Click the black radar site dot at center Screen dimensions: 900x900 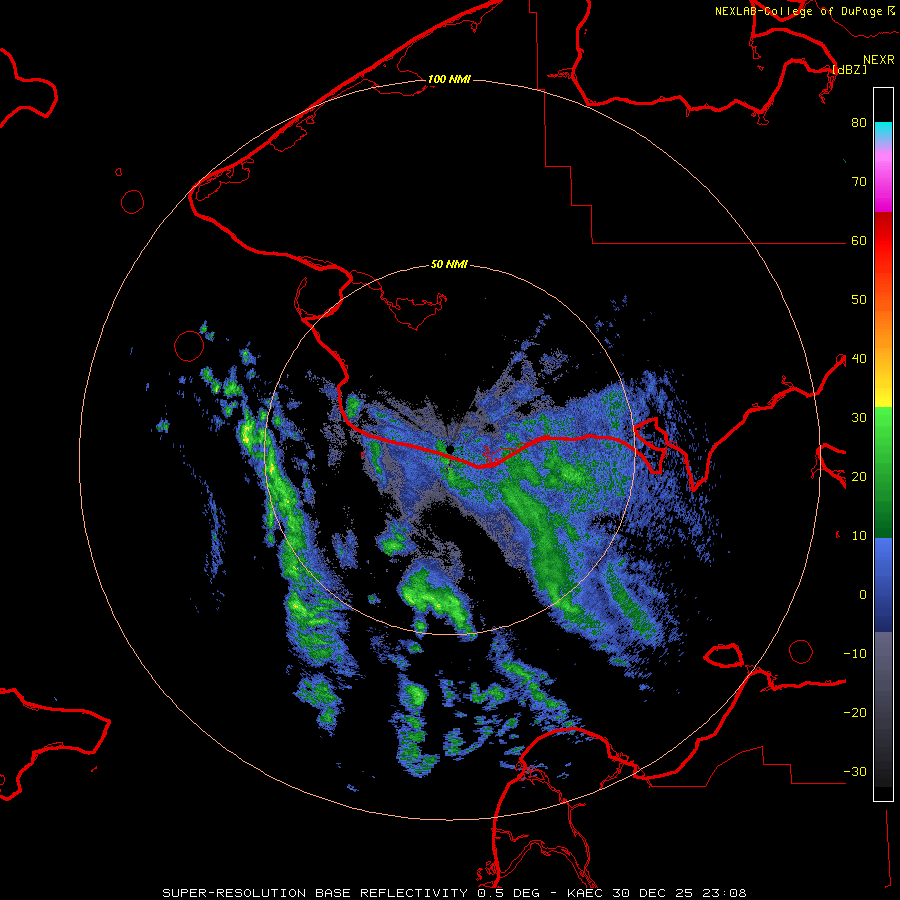pyautogui.click(x=450, y=449)
